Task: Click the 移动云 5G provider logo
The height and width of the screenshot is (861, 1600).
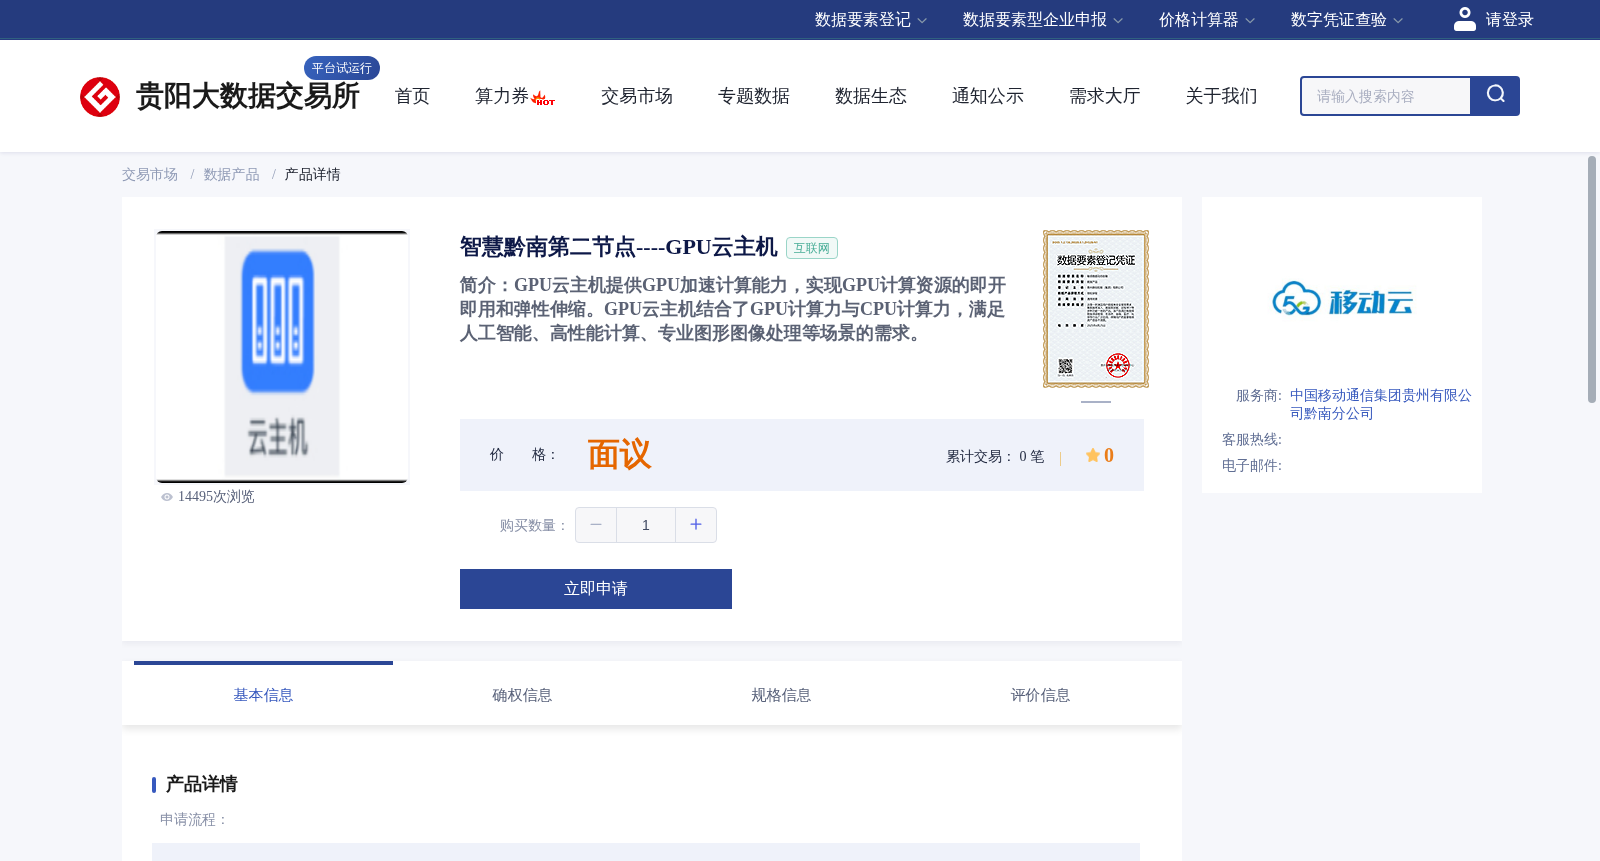Action: (1342, 299)
